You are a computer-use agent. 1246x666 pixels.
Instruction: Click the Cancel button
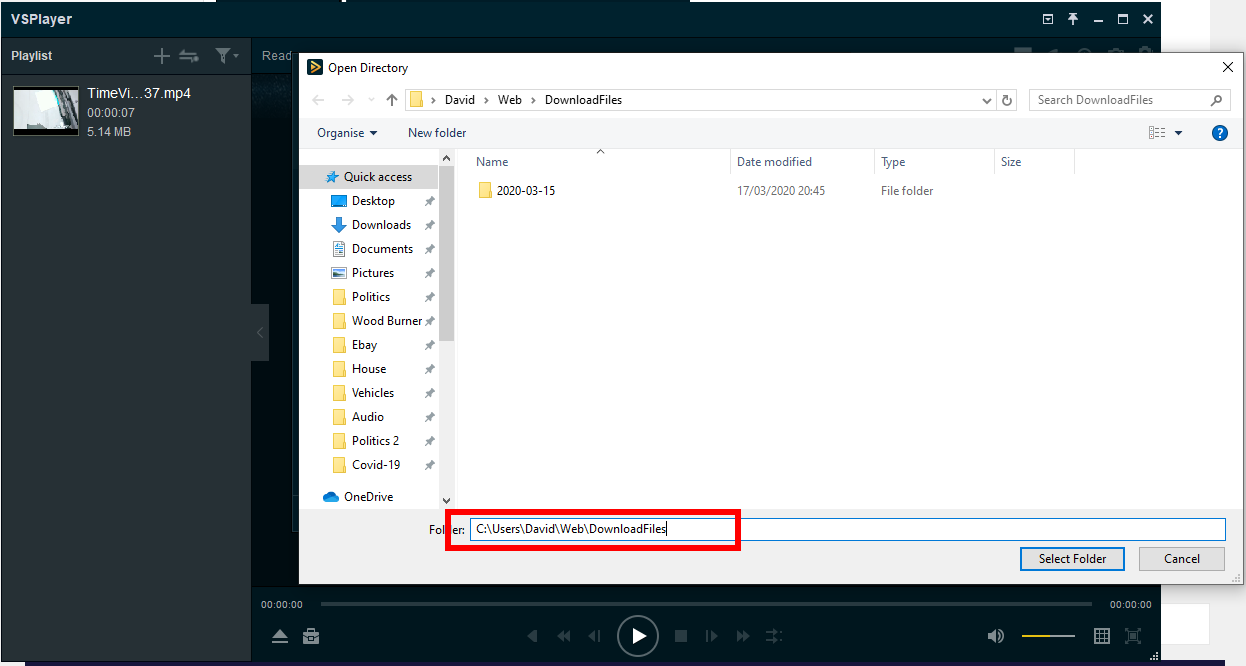(1181, 559)
